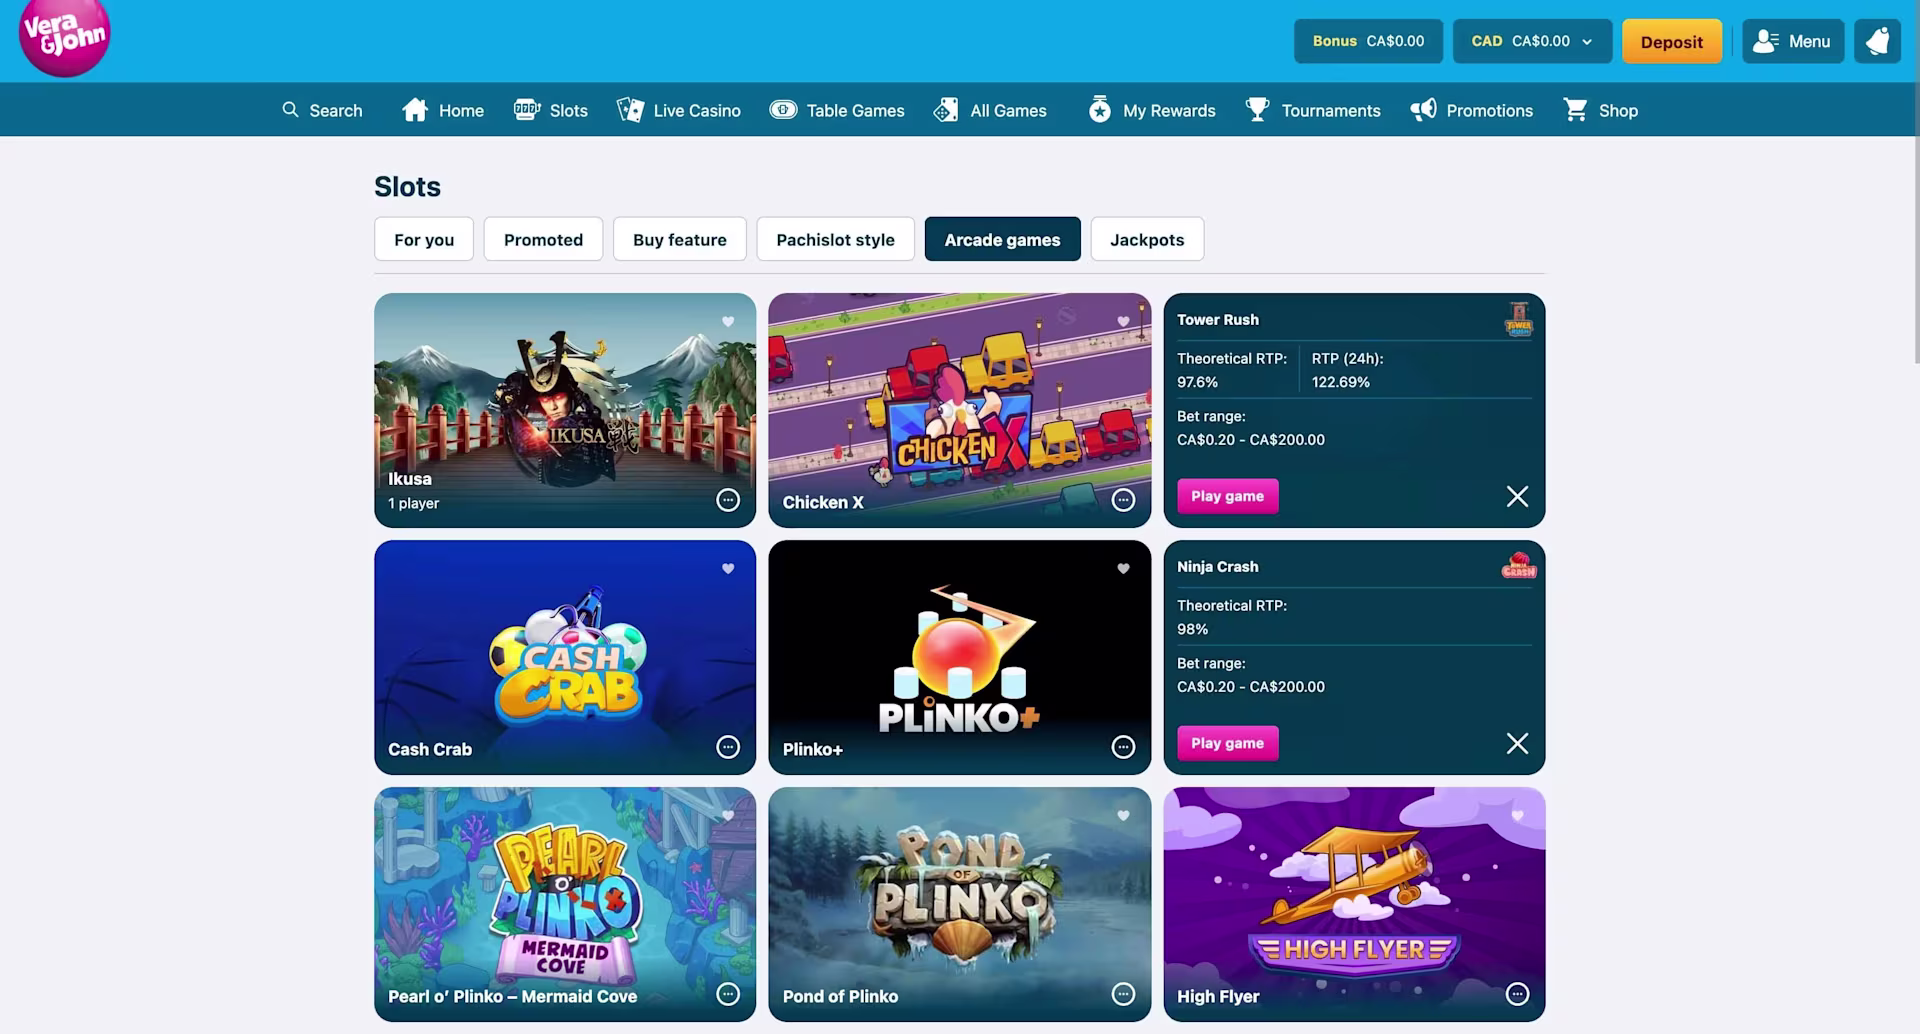Favorite the Plinko+ game heart
This screenshot has height=1034, width=1920.
point(1123,568)
